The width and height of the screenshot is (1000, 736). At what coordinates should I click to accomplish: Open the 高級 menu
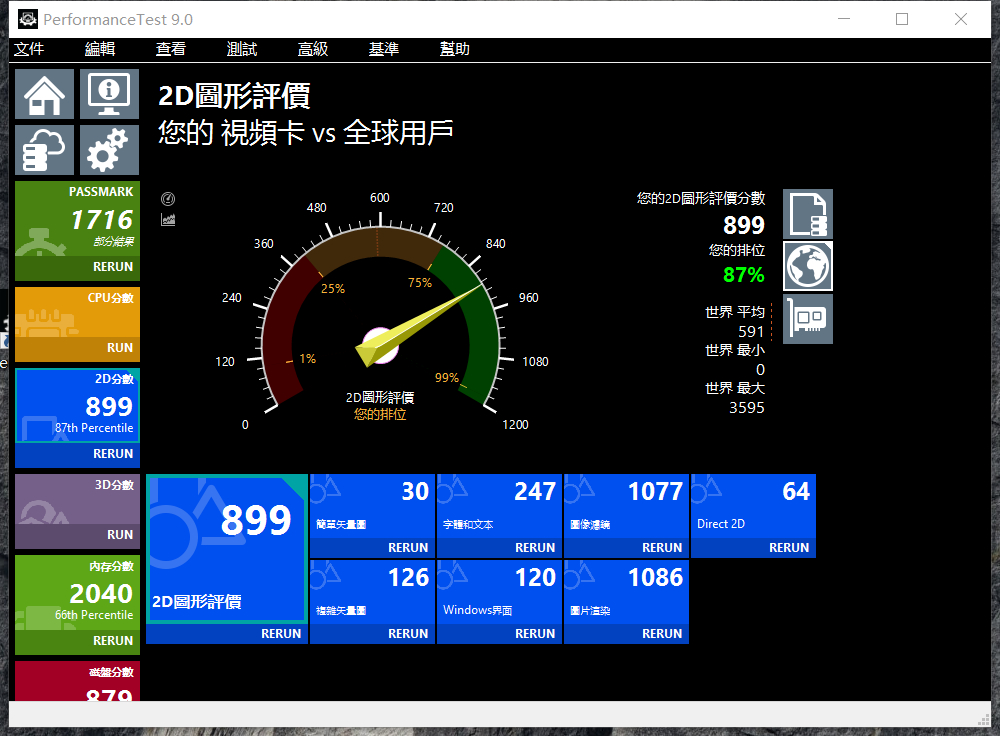313,49
